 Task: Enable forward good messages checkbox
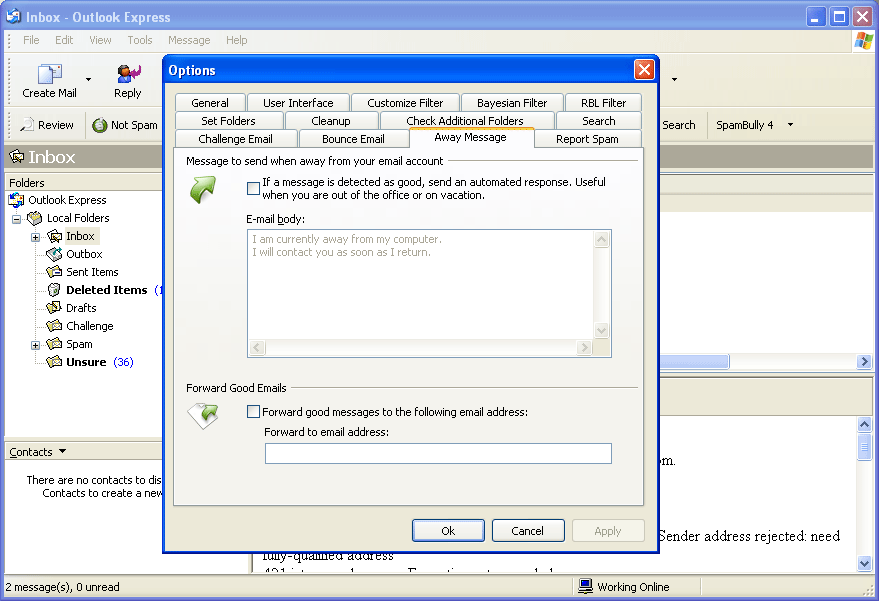(x=253, y=412)
